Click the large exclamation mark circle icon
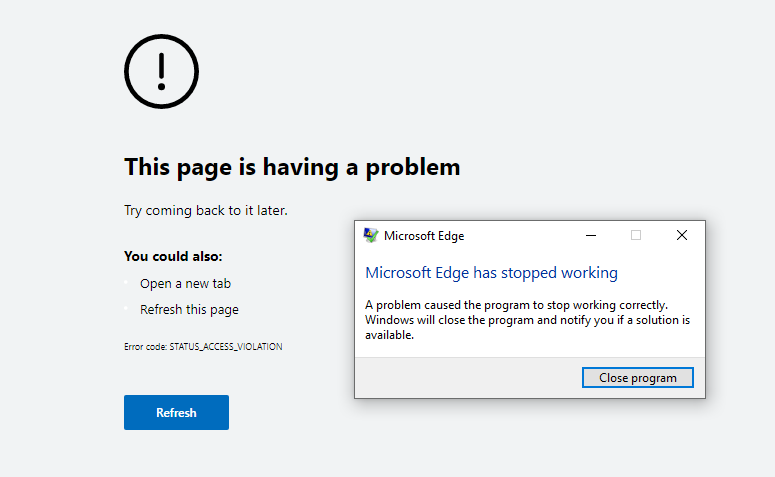The width and height of the screenshot is (775, 477). coord(162,72)
